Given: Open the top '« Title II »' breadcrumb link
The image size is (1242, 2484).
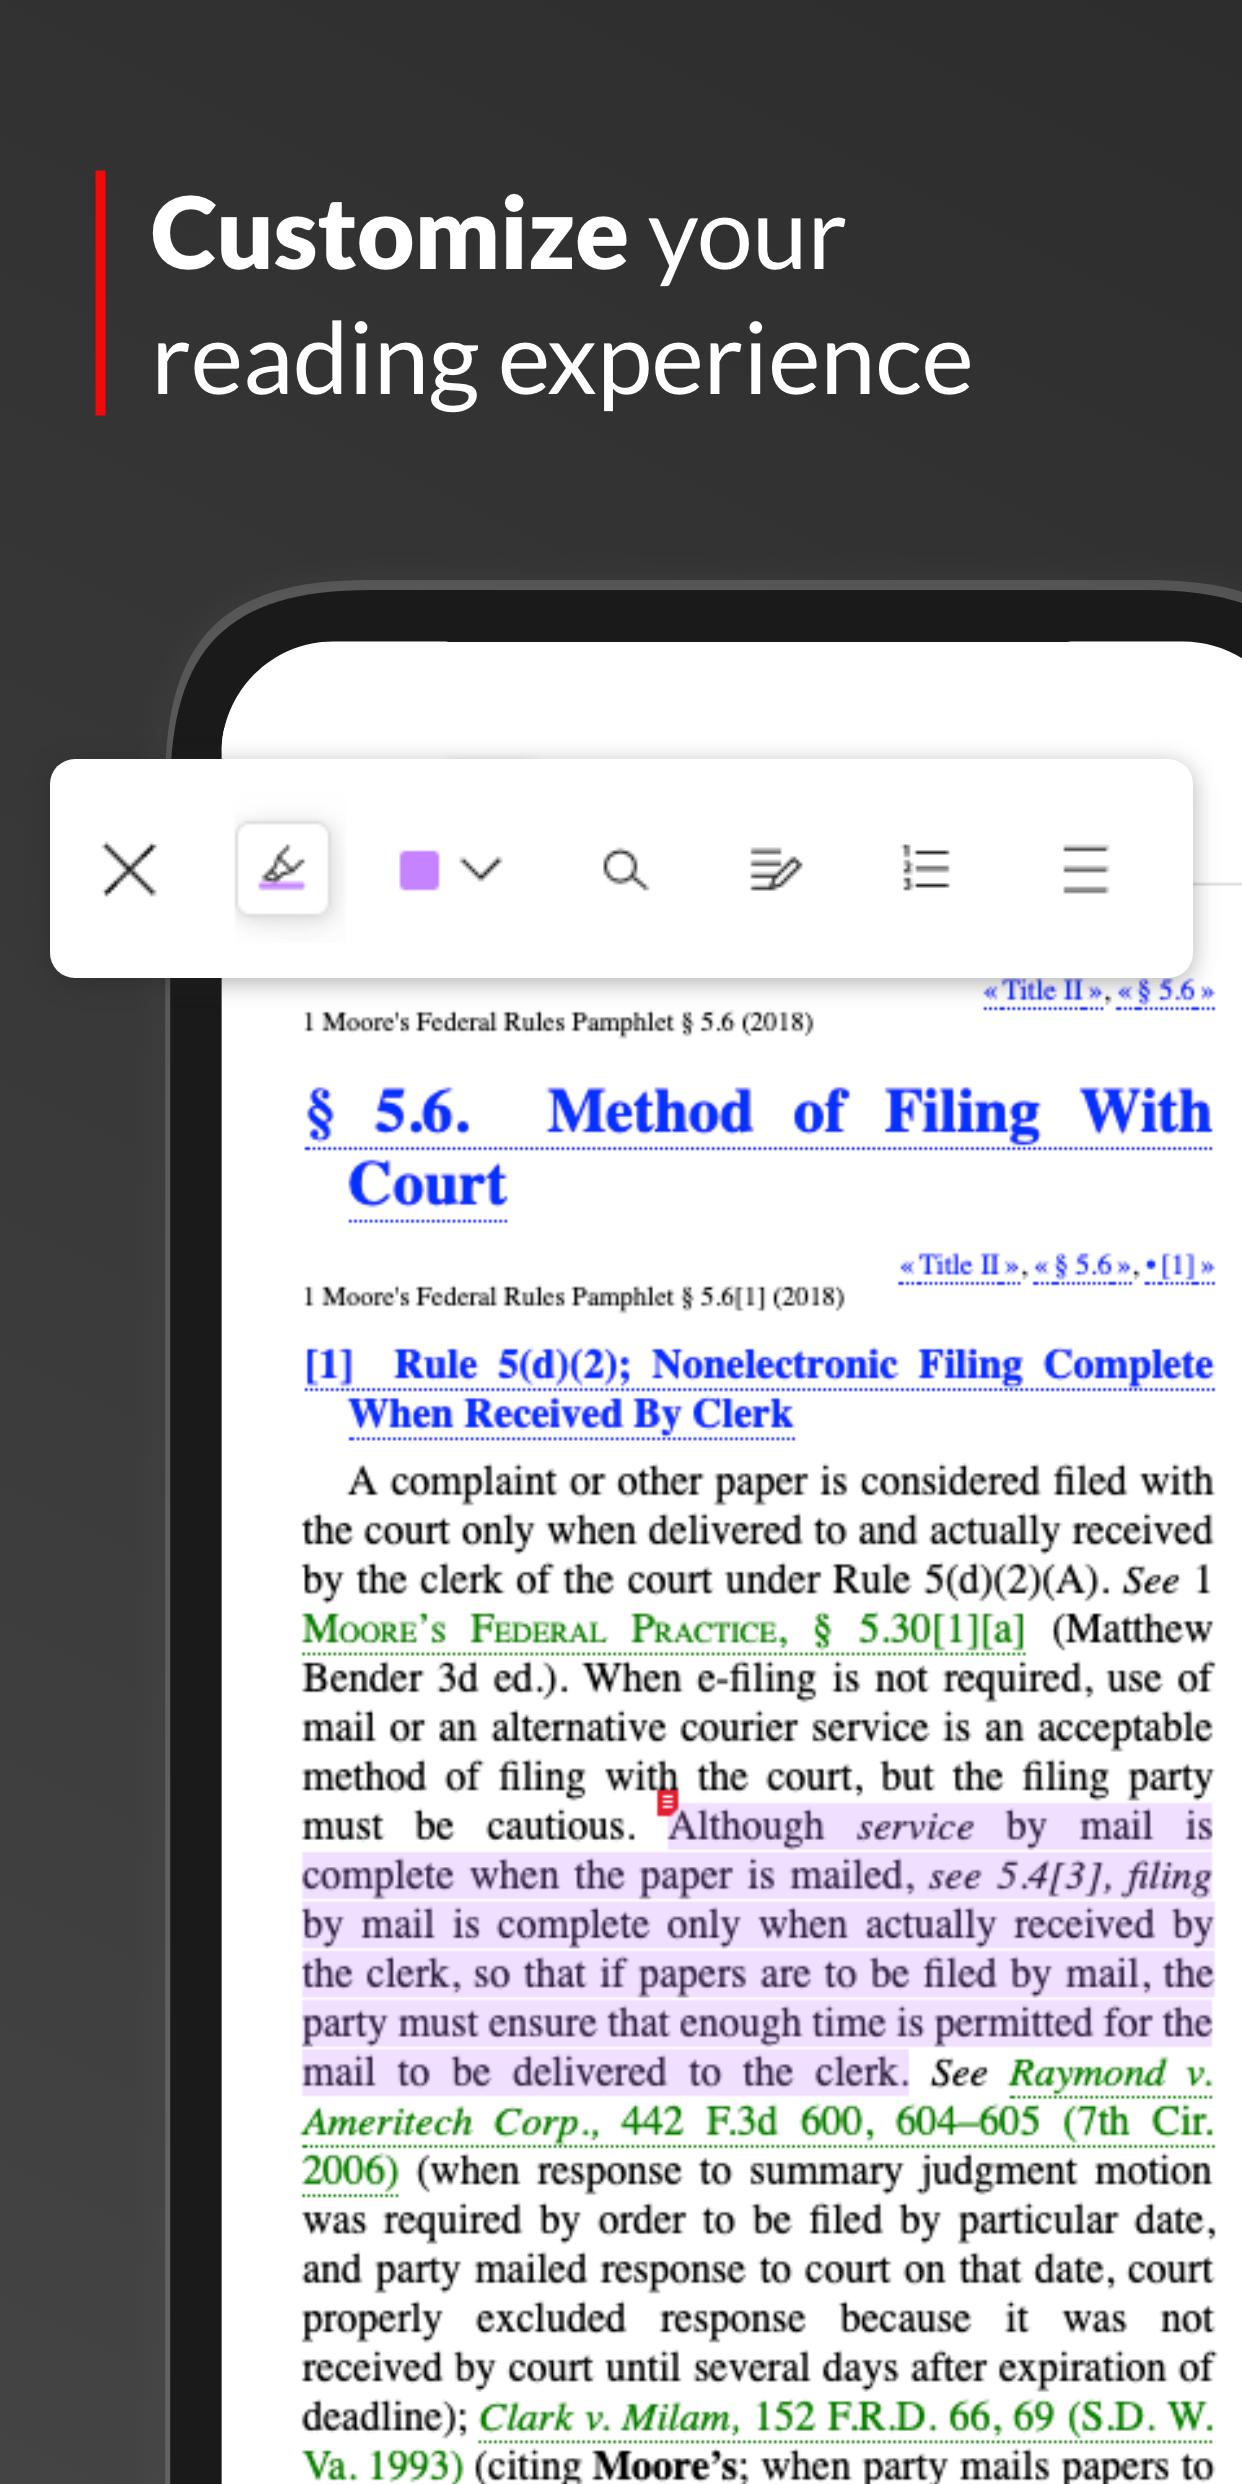Looking at the screenshot, I should pos(1045,991).
